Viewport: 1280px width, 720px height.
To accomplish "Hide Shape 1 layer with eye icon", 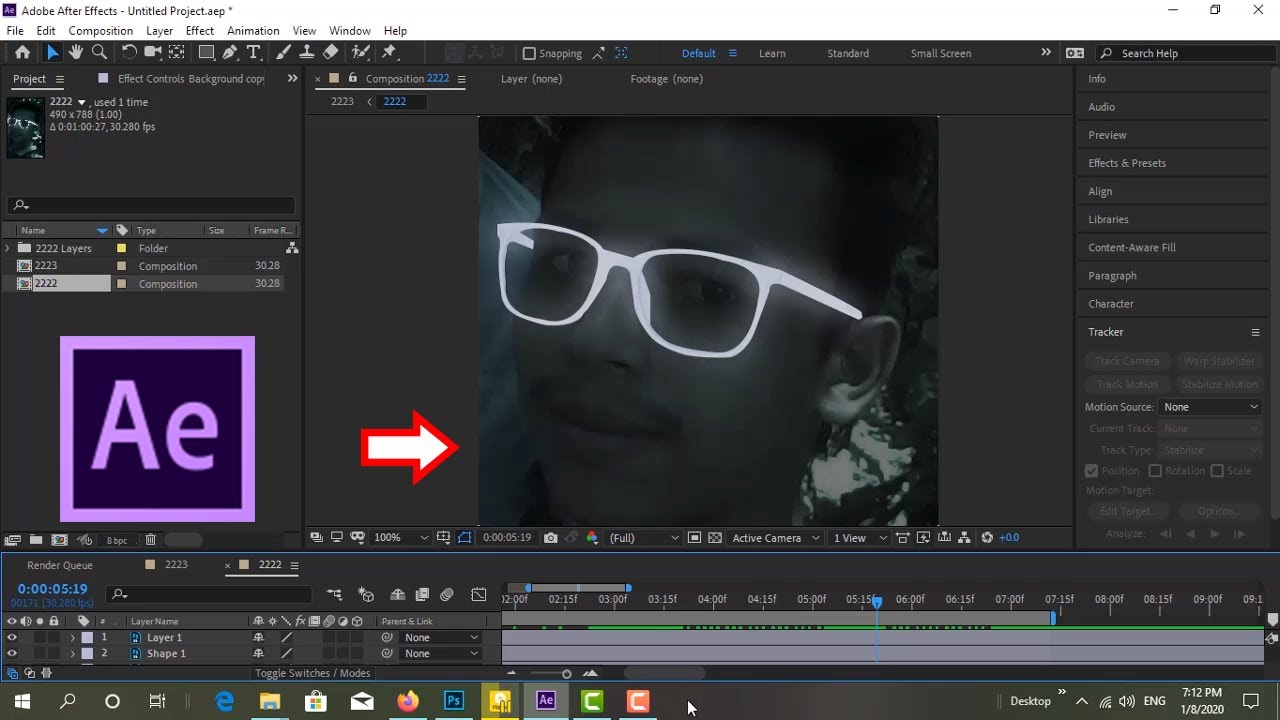I will point(12,654).
